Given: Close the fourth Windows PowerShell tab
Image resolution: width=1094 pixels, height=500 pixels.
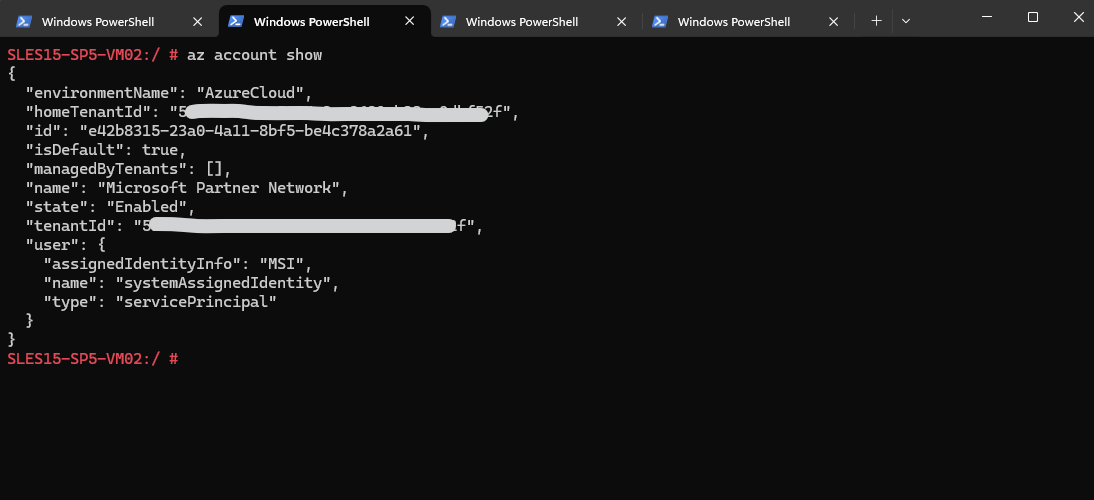Looking at the screenshot, I should click(x=833, y=22).
